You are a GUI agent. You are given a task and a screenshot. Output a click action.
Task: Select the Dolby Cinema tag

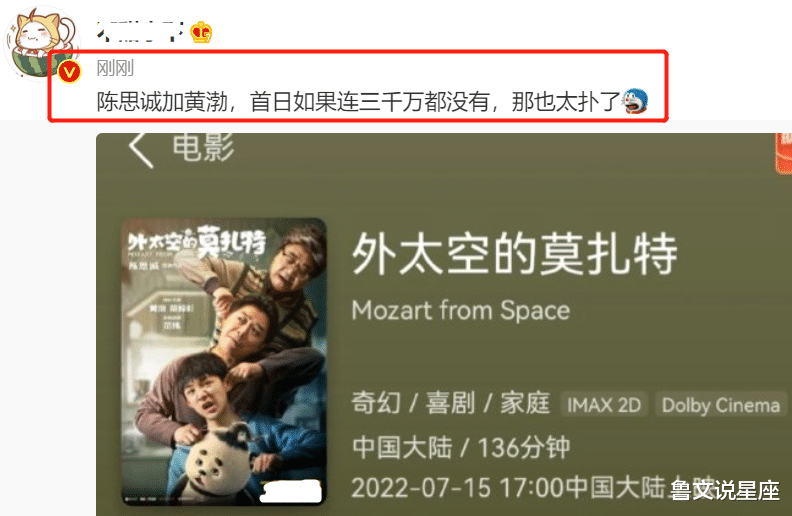721,405
